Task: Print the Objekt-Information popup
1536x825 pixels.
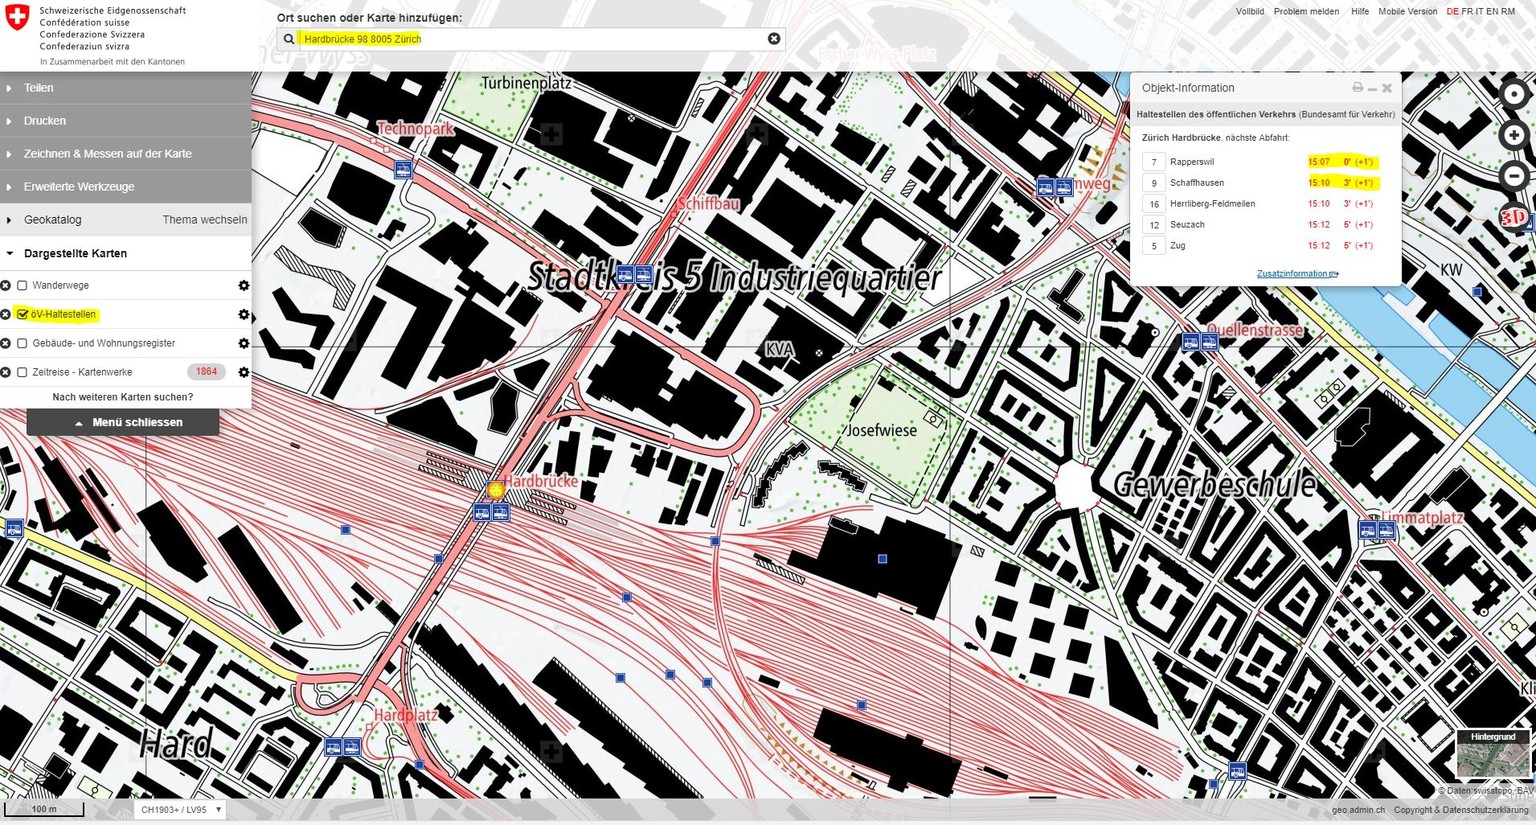Action: [1357, 88]
